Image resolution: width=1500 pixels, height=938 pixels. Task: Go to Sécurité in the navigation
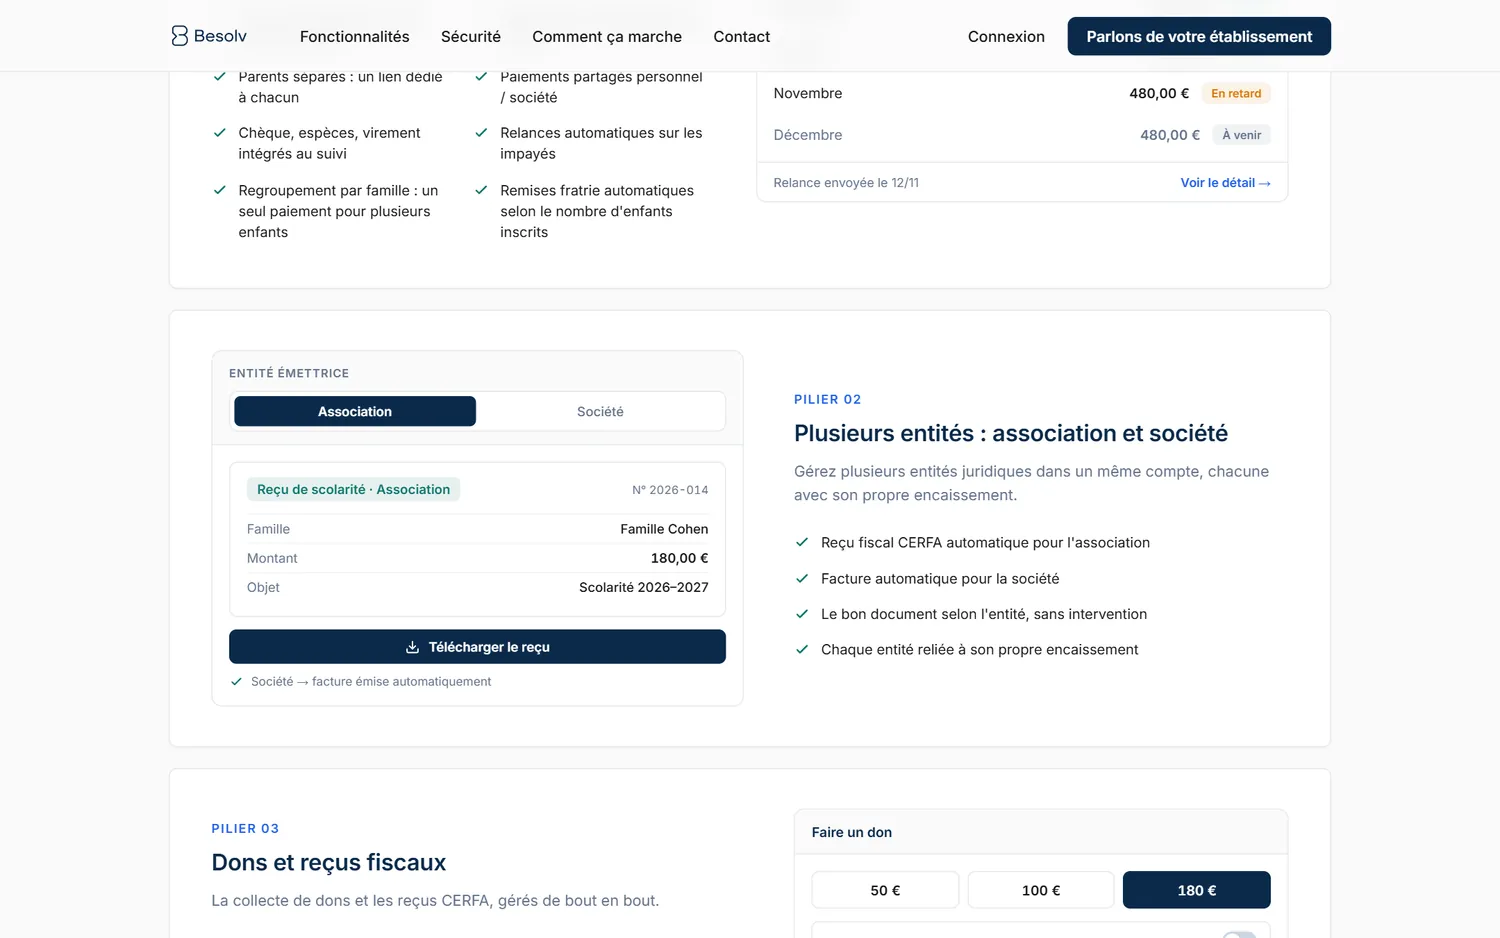471,36
